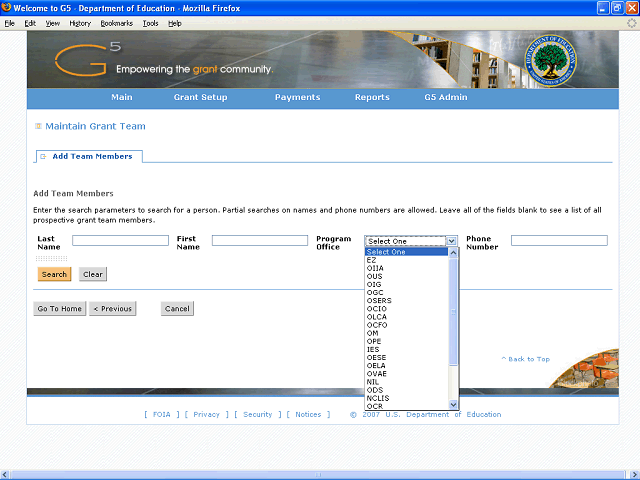Select NIL from Program Office list

407,382
